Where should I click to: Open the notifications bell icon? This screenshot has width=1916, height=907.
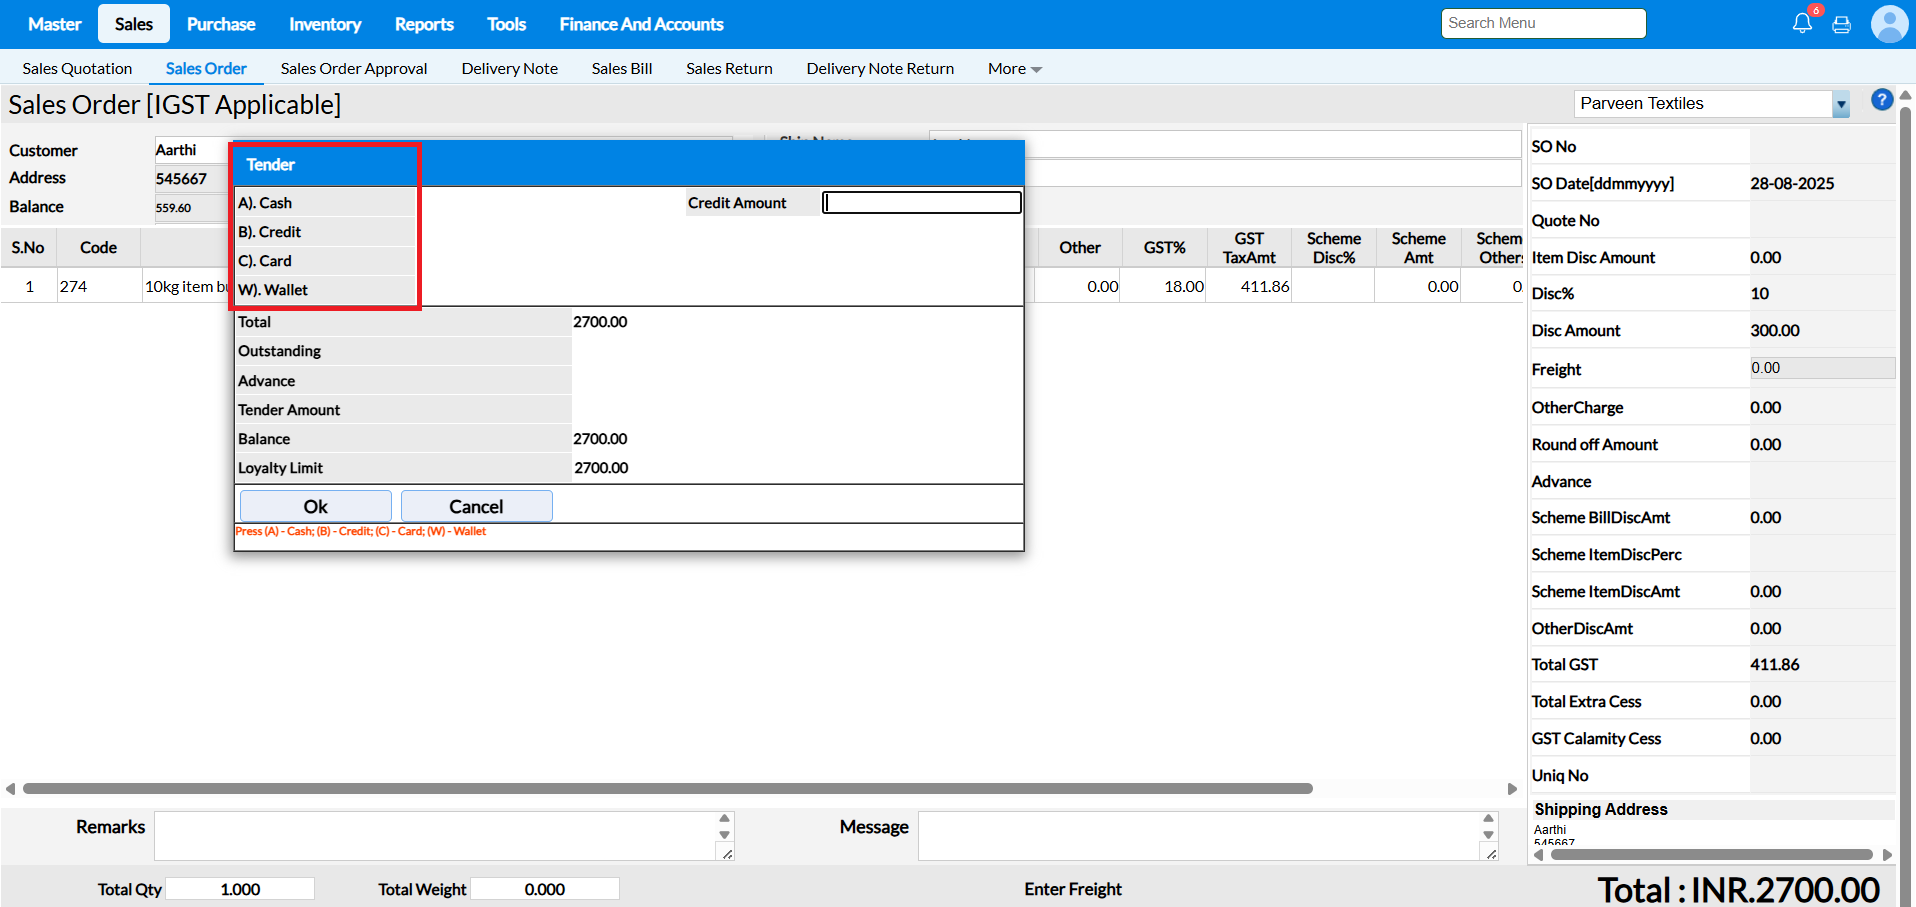click(1802, 23)
